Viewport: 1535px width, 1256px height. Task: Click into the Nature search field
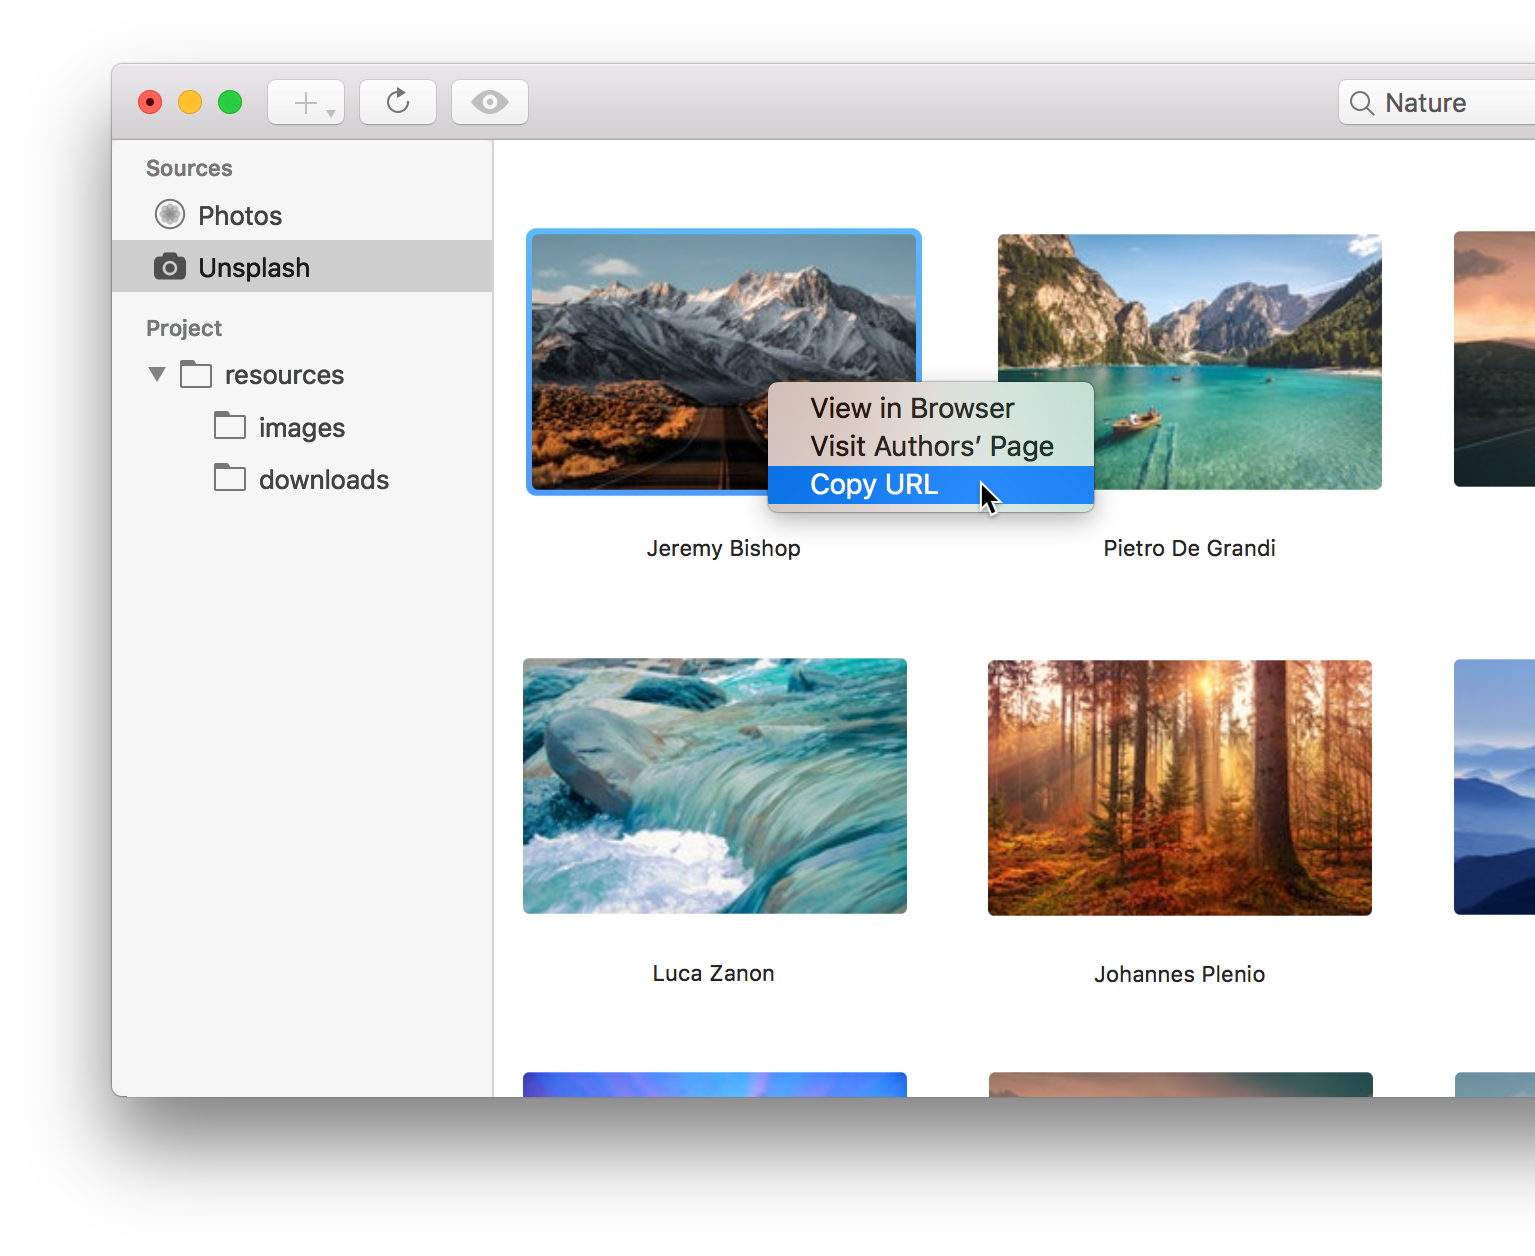click(x=1450, y=103)
